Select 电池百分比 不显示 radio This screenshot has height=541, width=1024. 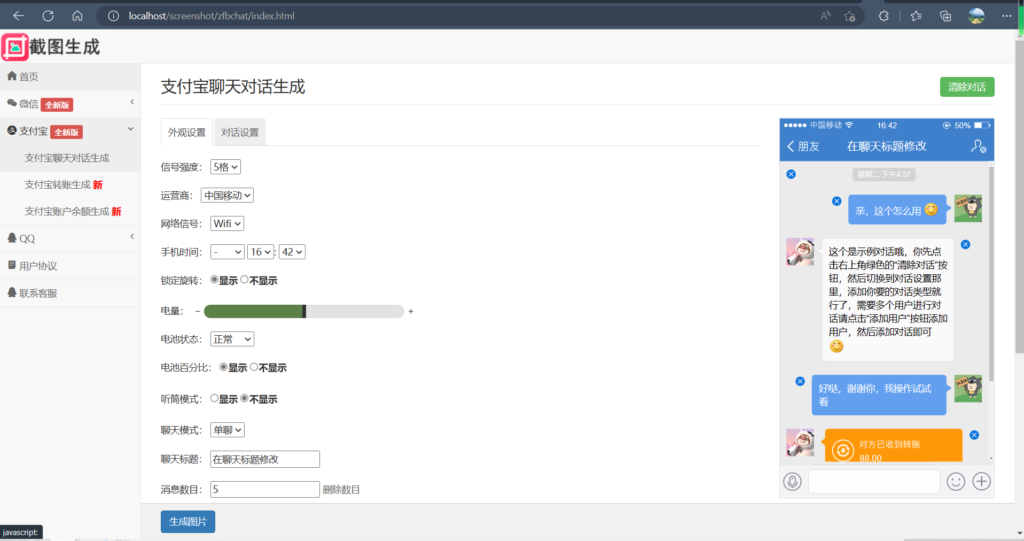pyautogui.click(x=254, y=367)
